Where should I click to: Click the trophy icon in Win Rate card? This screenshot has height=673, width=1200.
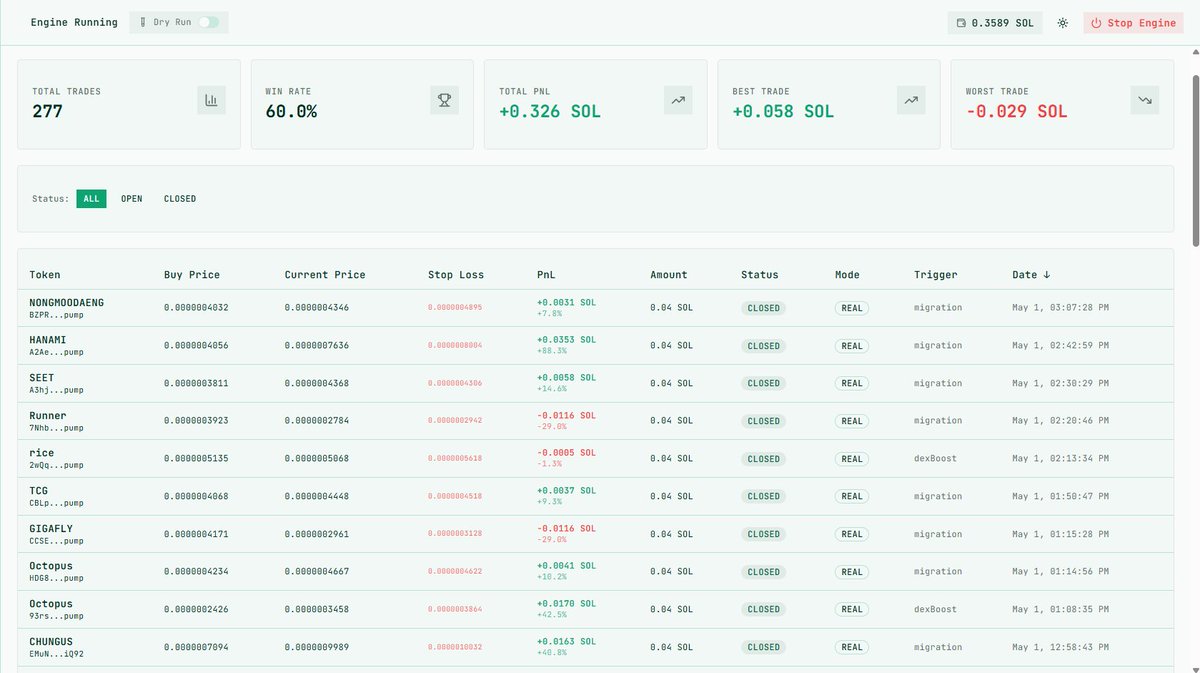(445, 100)
